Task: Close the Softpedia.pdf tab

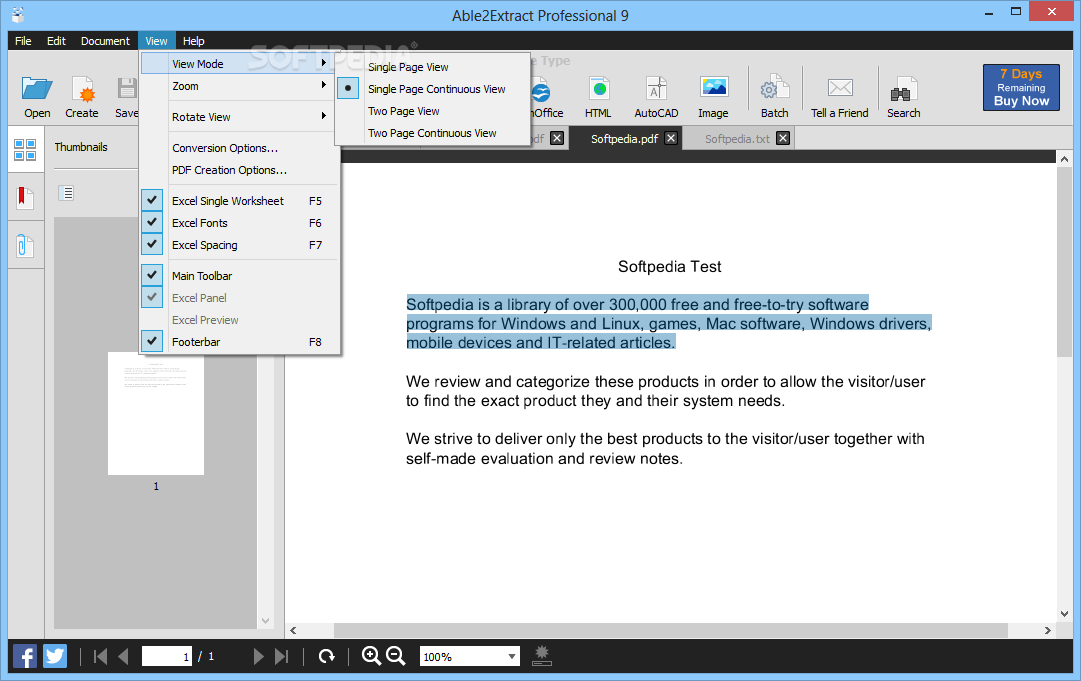Action: point(671,138)
